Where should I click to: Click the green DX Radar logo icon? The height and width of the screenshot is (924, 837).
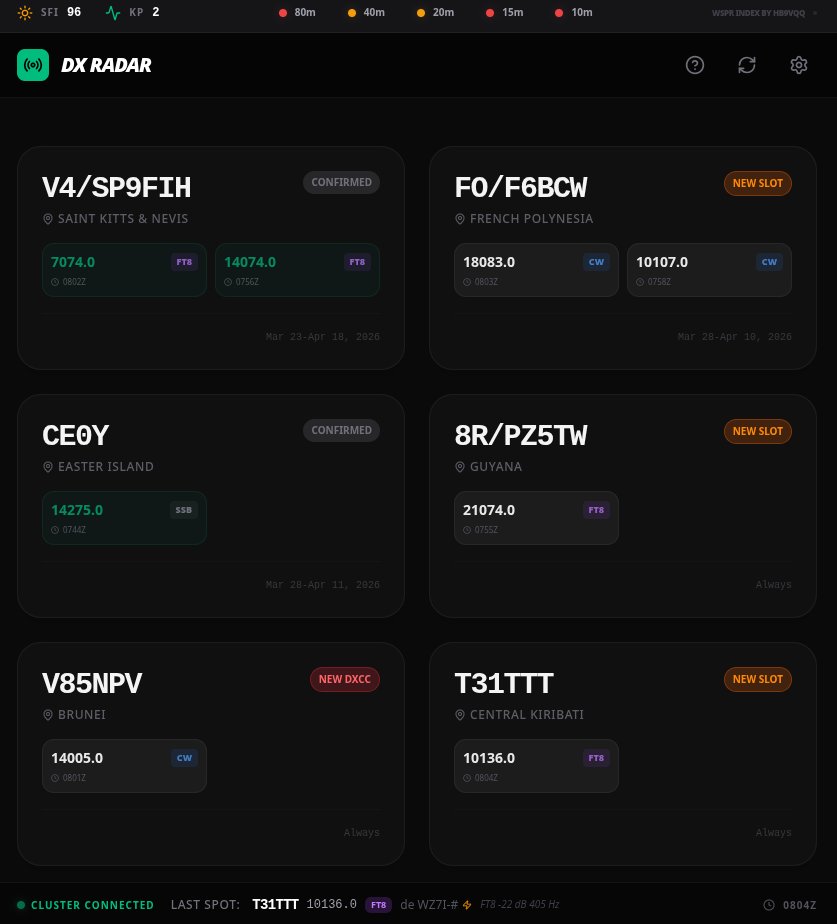[33, 65]
